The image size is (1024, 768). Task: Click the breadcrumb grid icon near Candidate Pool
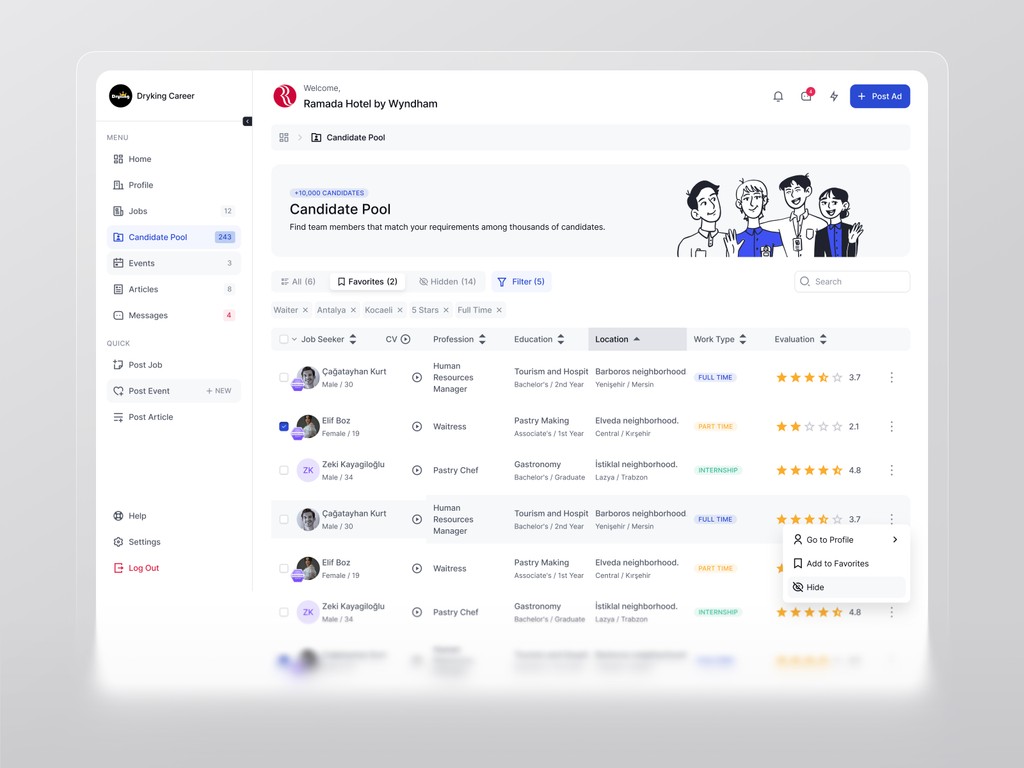coord(285,137)
